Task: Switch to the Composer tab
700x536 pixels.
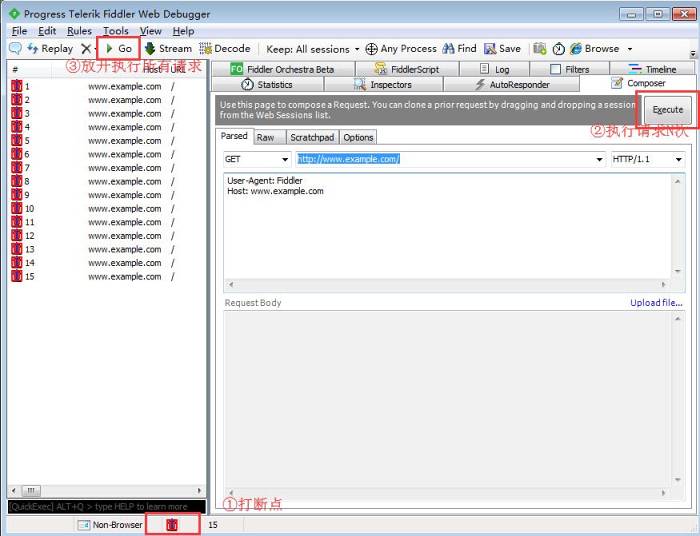Action: (x=638, y=83)
